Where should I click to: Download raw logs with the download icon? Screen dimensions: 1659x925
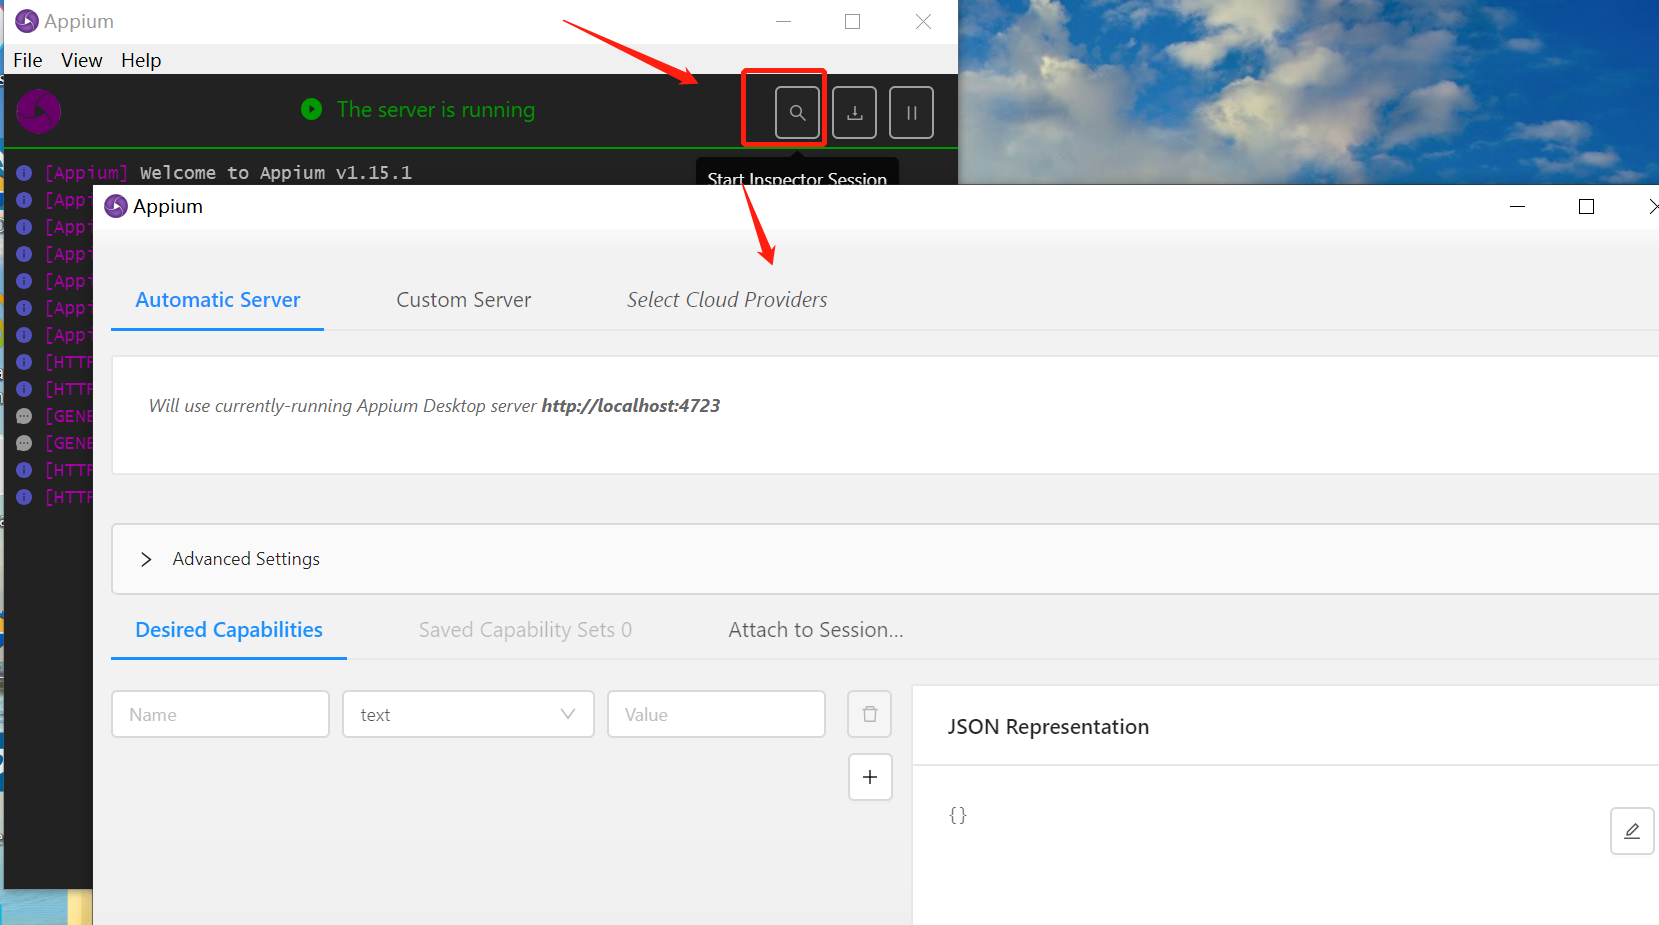pos(854,112)
